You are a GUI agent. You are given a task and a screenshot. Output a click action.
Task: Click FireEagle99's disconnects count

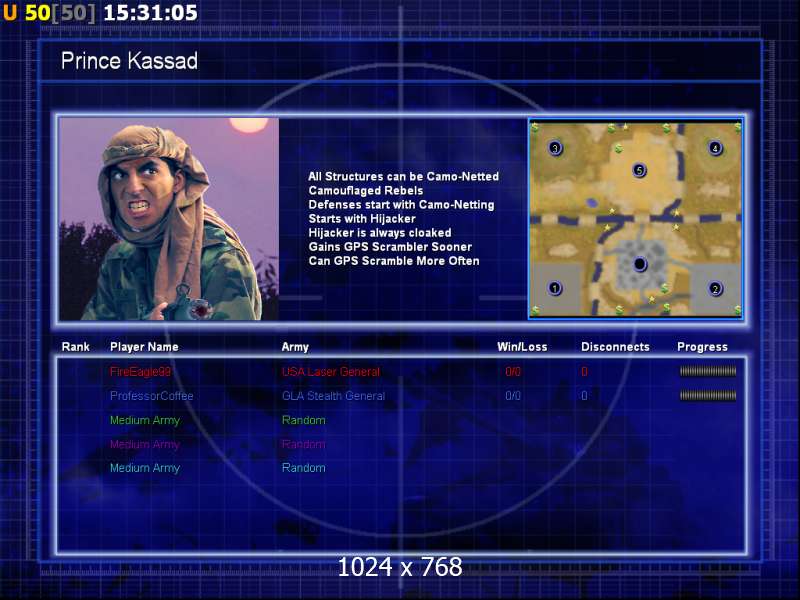point(584,371)
